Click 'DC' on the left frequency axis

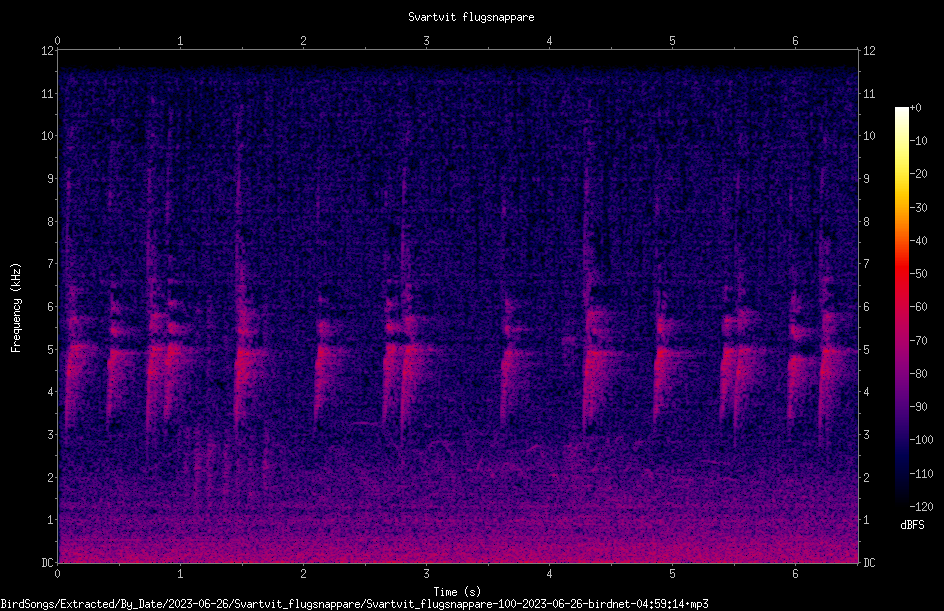(x=48, y=563)
